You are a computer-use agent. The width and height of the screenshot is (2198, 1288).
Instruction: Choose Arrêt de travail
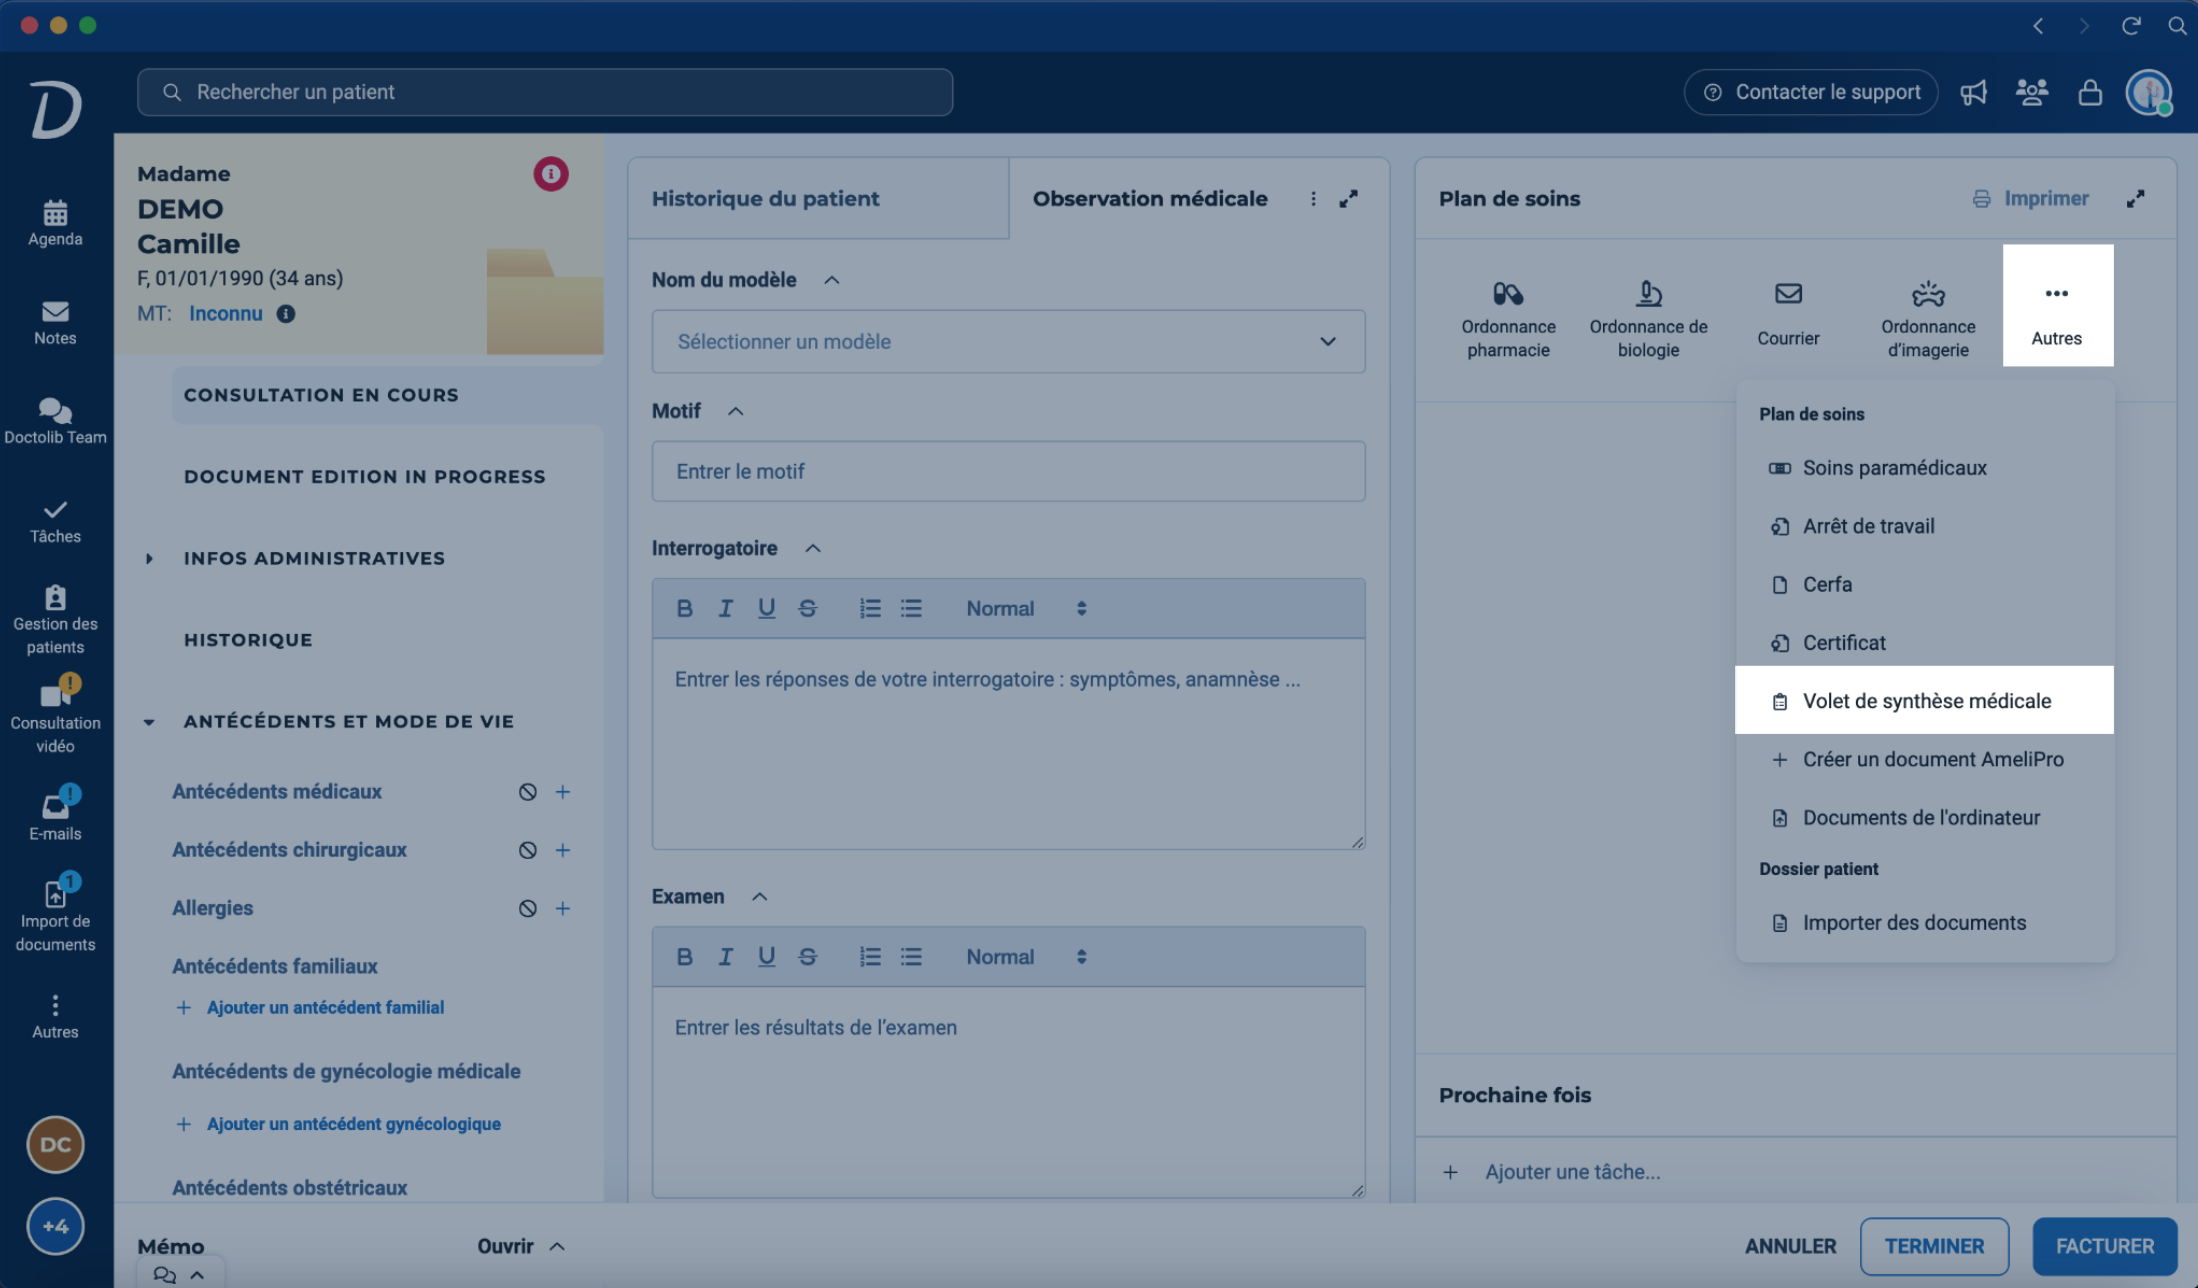[x=1924, y=526]
